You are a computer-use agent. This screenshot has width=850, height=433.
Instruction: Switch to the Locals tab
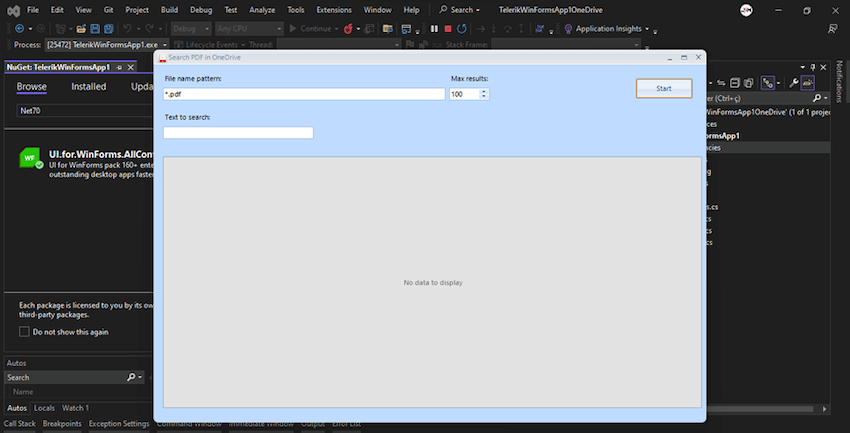pyautogui.click(x=44, y=408)
